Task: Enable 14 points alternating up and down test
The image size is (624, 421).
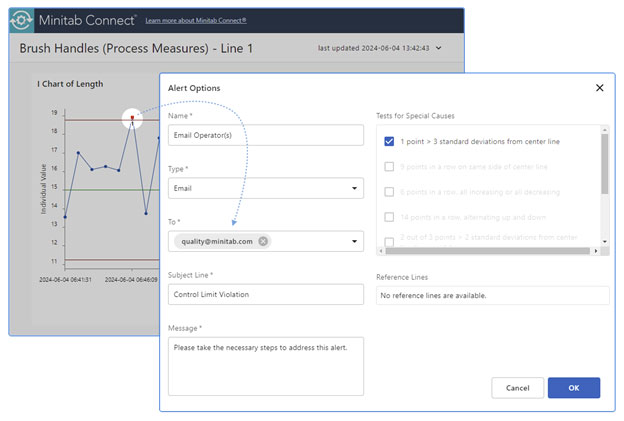Action: pyautogui.click(x=389, y=217)
